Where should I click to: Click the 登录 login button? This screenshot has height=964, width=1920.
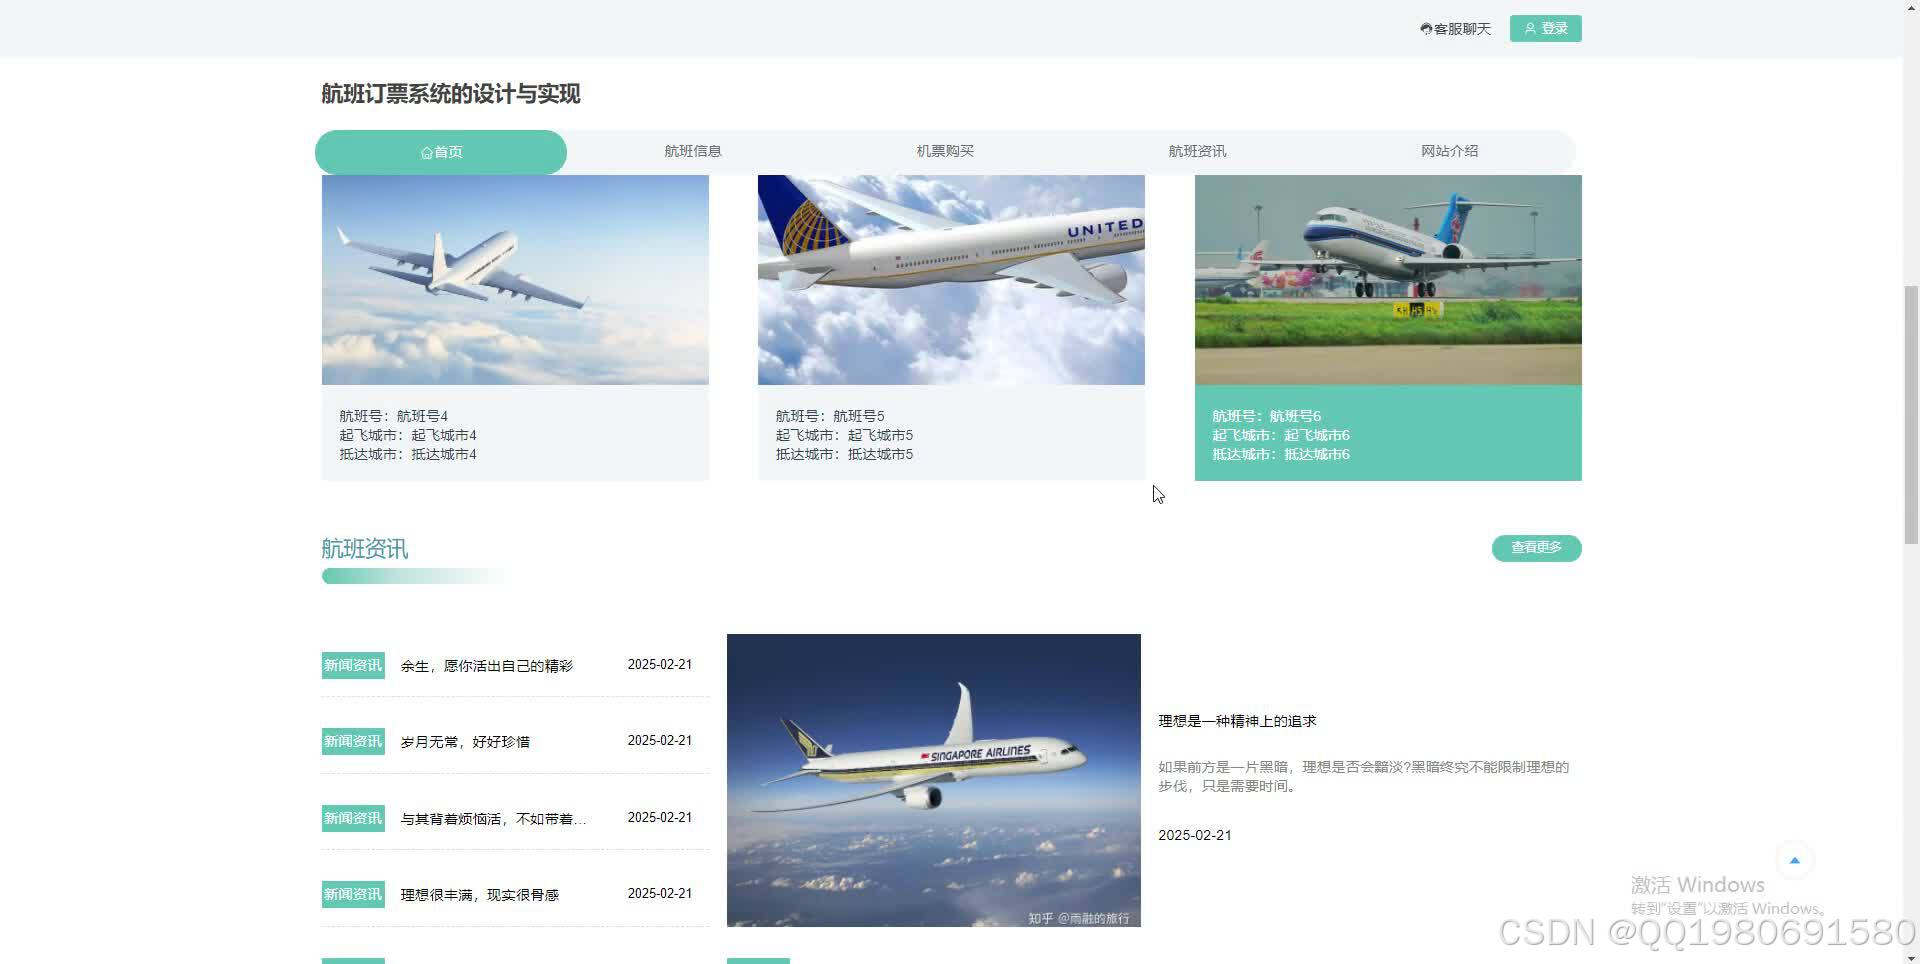(x=1545, y=29)
